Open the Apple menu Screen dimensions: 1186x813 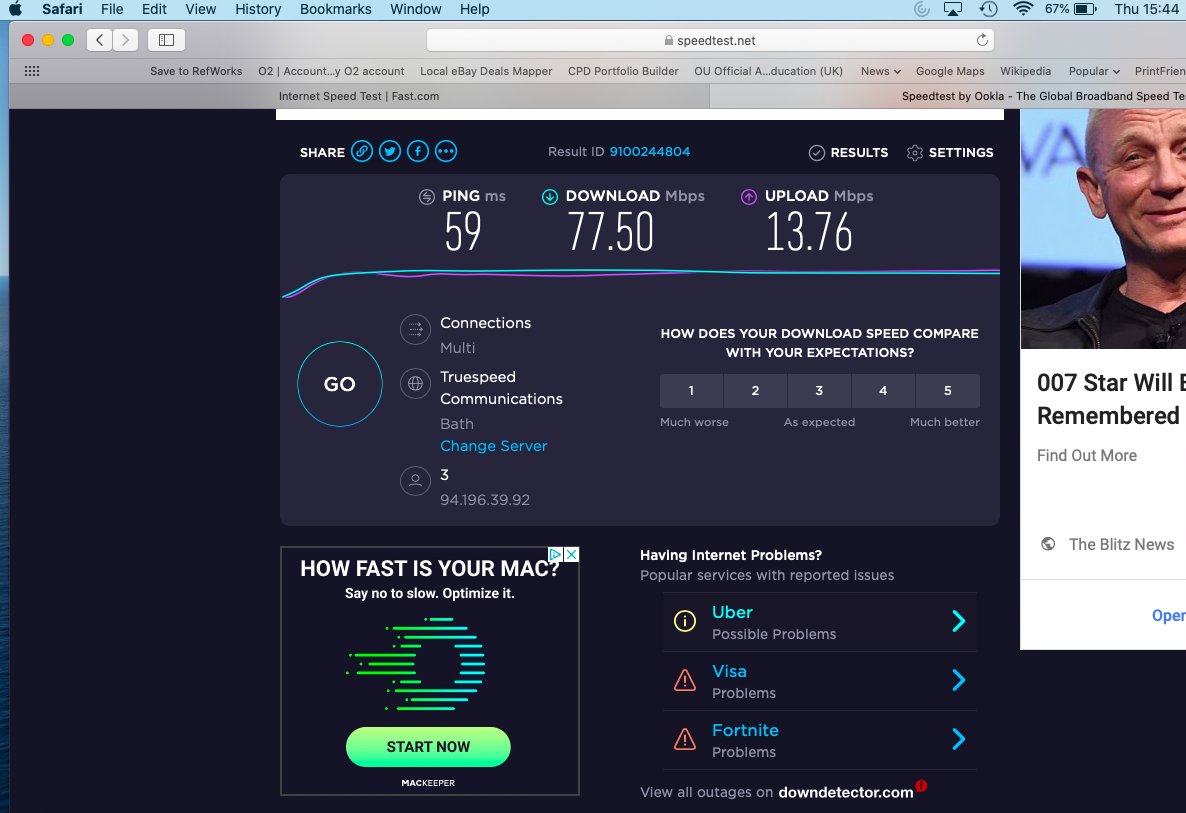click(x=16, y=9)
